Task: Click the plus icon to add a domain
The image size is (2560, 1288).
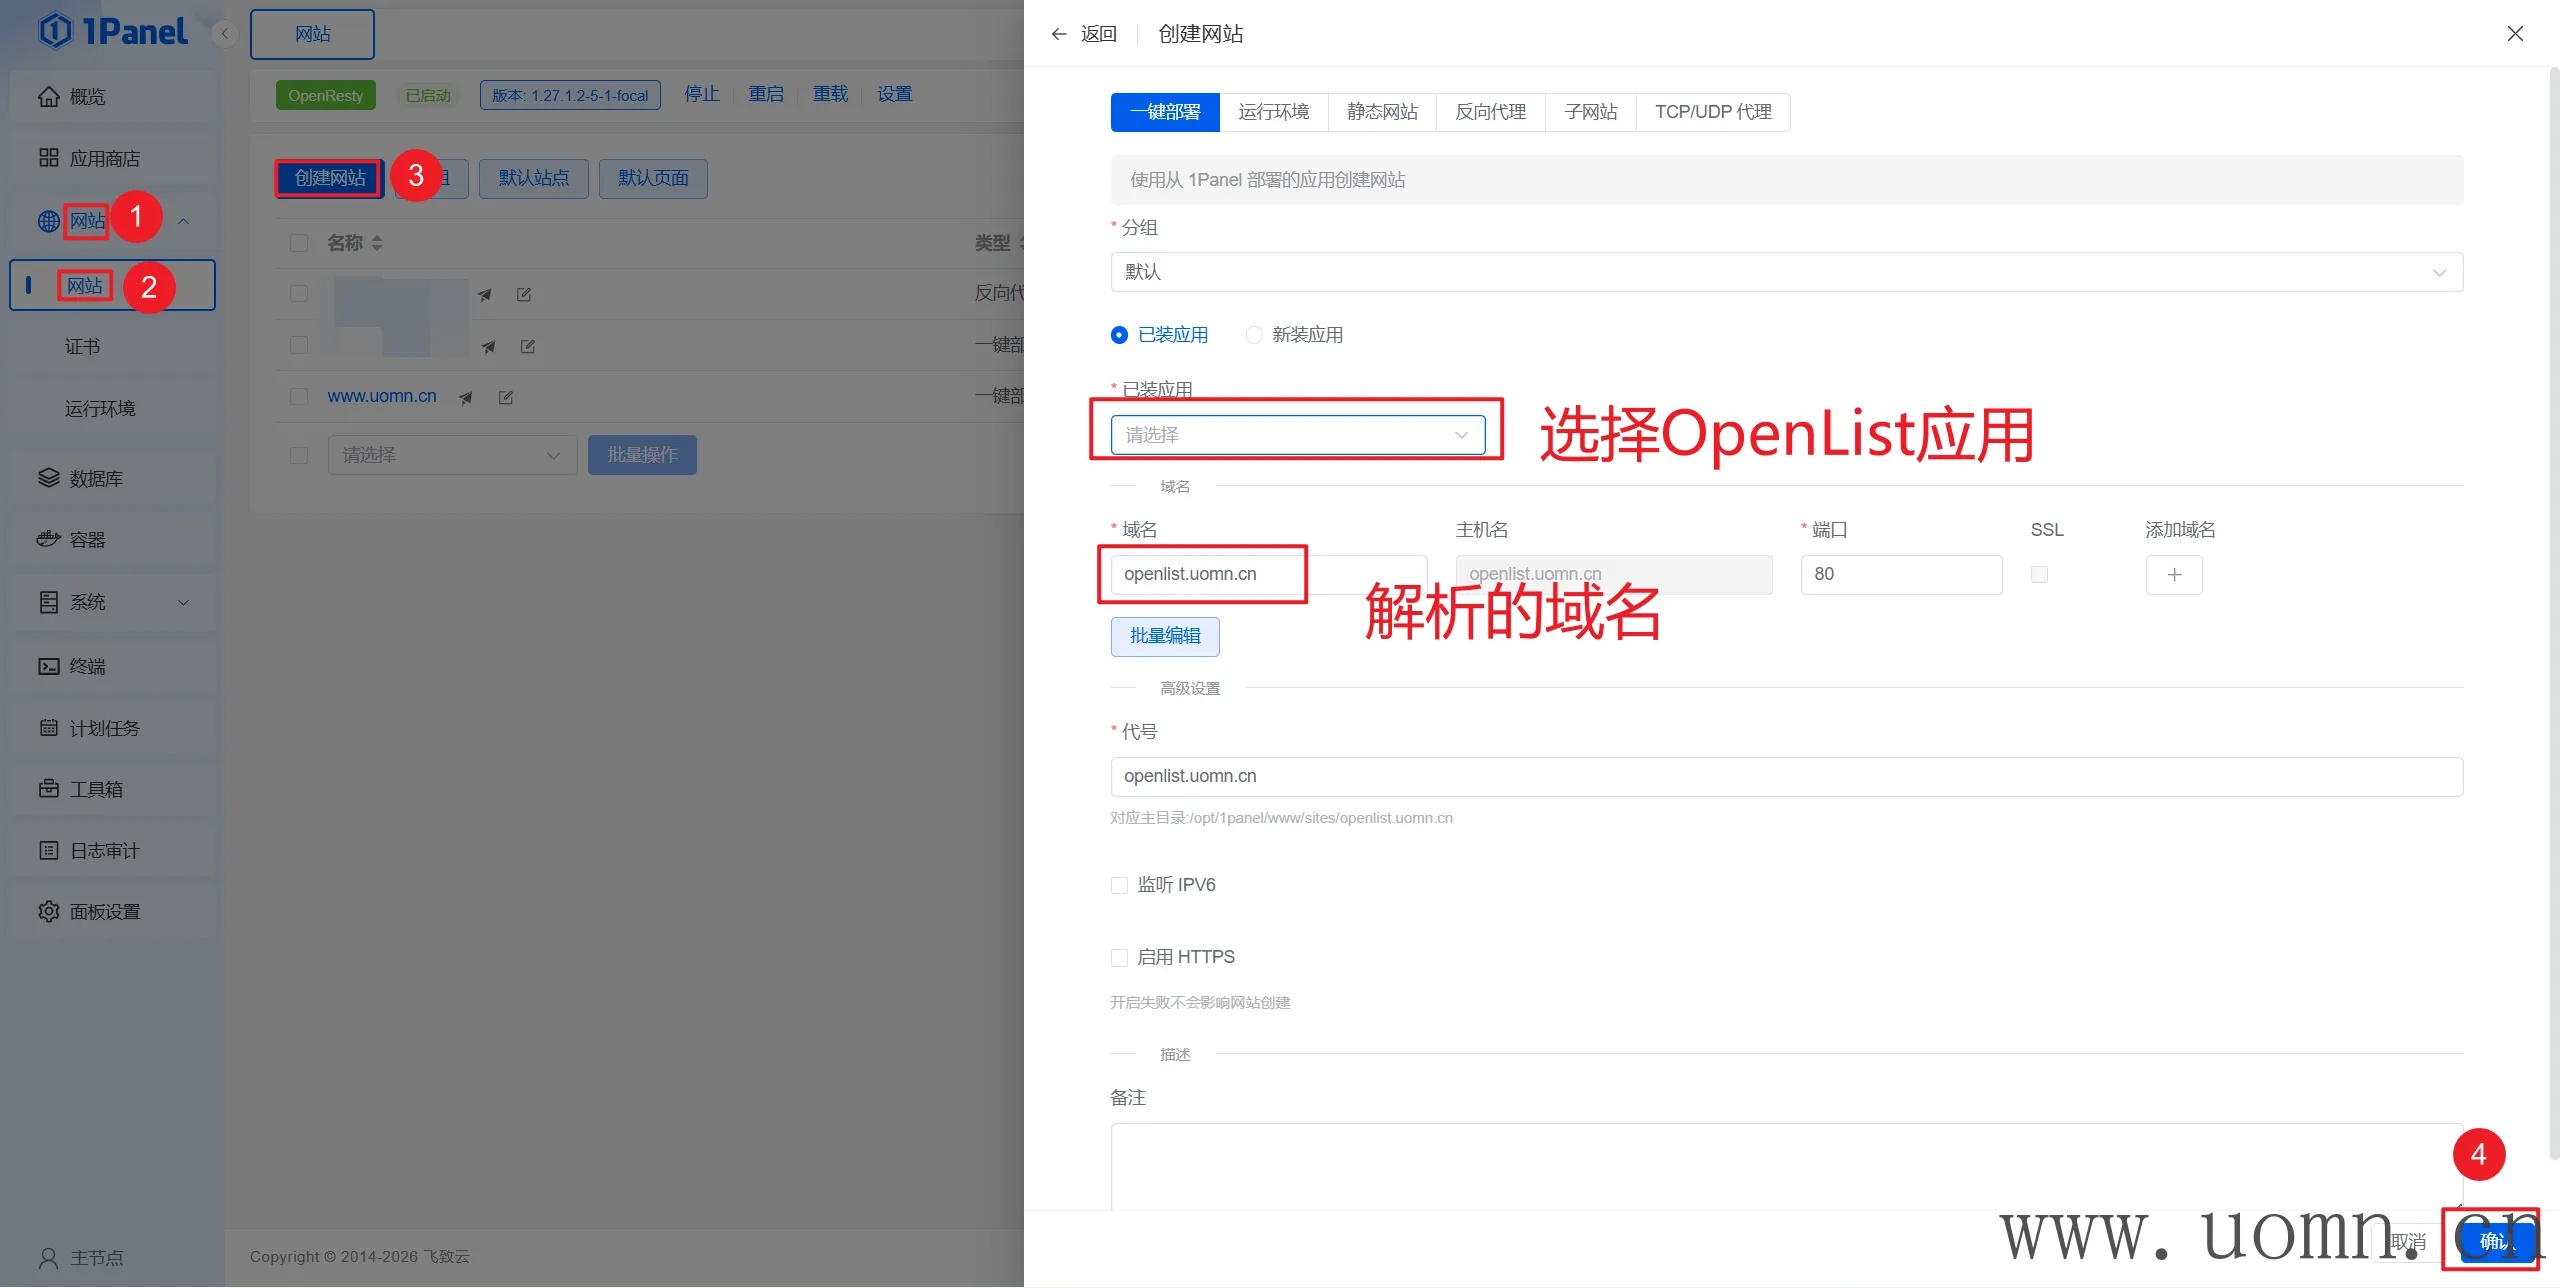Action: coord(2174,575)
